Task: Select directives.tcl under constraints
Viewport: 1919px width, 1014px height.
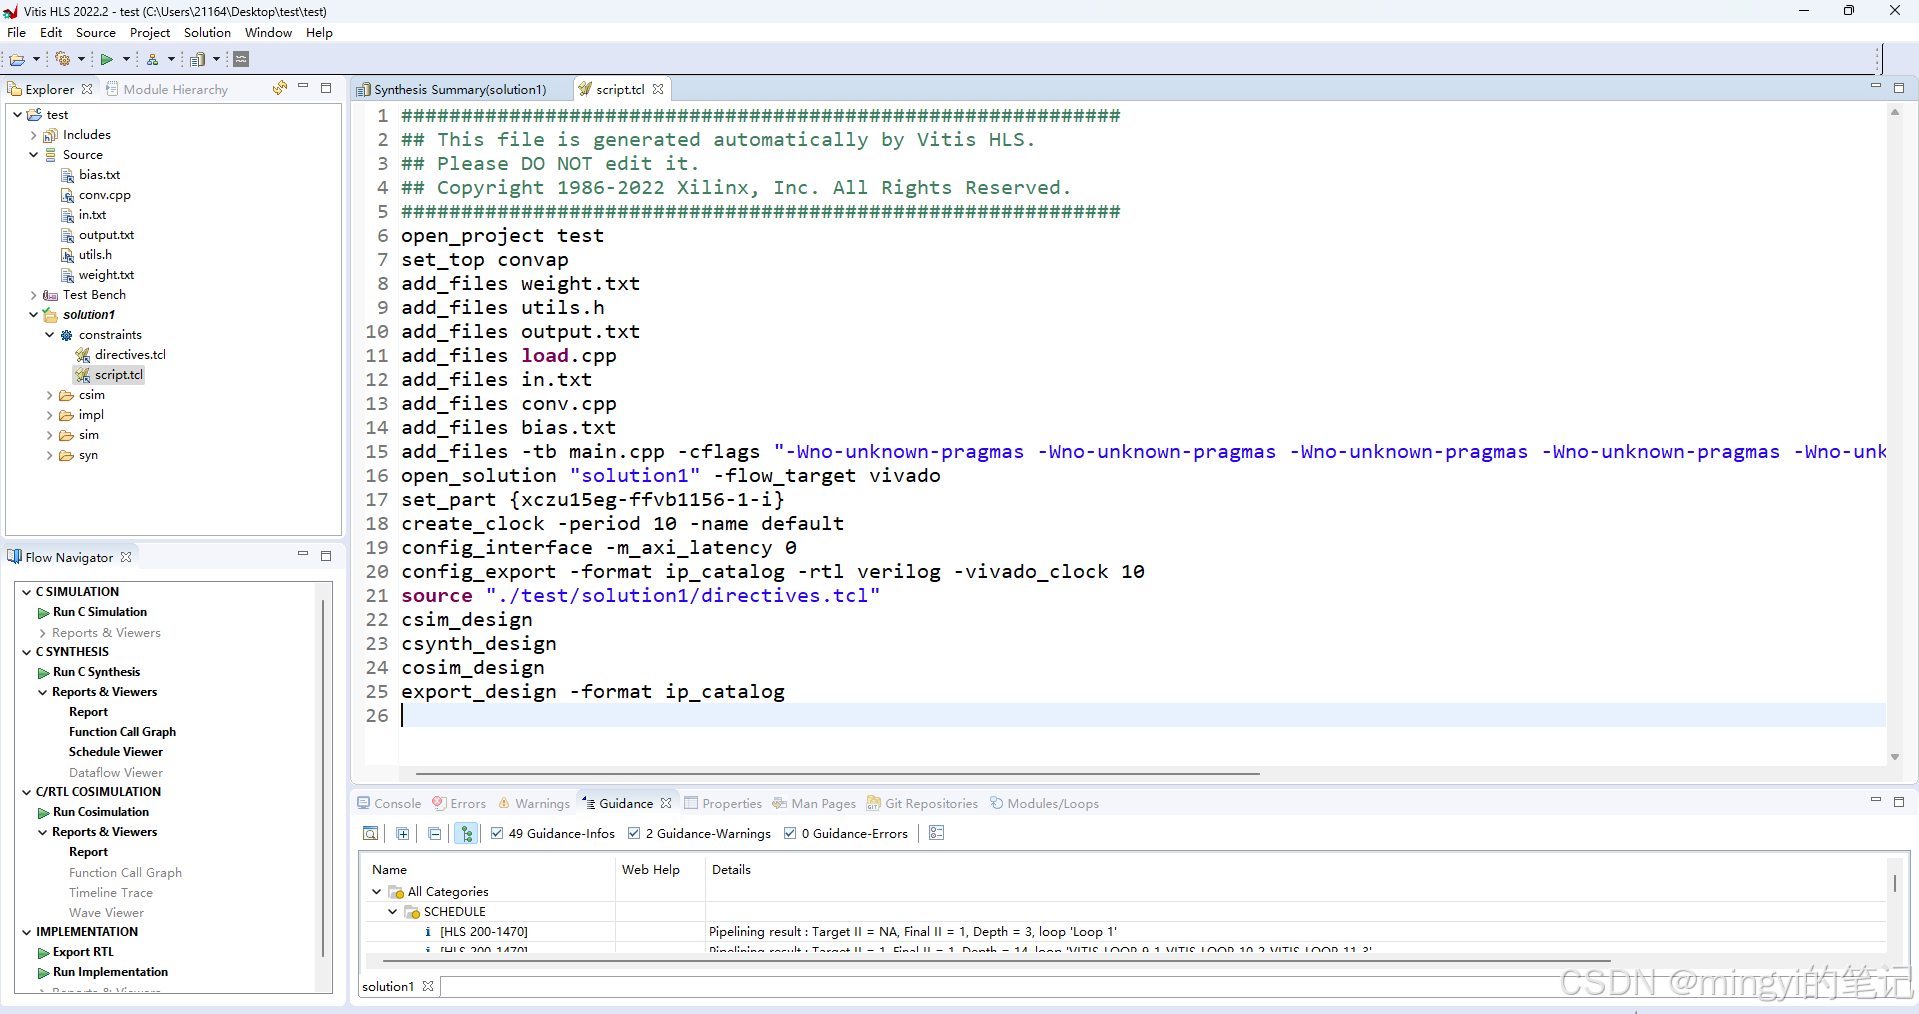Action: coord(130,354)
